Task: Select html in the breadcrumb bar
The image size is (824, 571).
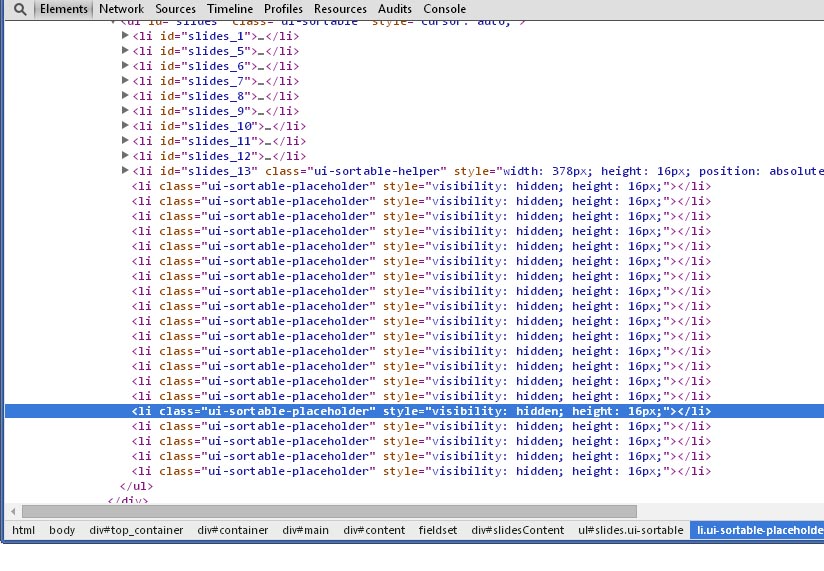Action: 23,530
